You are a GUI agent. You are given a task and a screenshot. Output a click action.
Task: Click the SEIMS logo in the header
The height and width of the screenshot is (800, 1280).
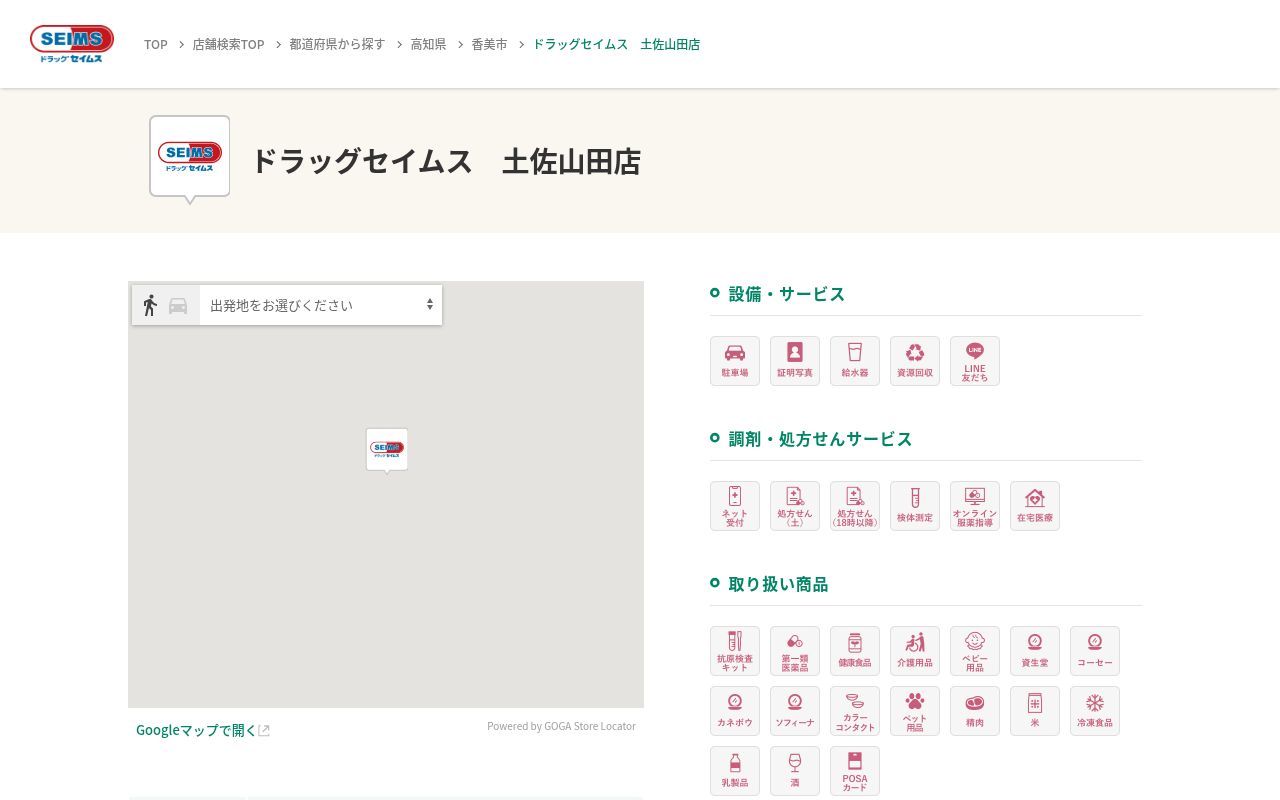click(x=72, y=44)
